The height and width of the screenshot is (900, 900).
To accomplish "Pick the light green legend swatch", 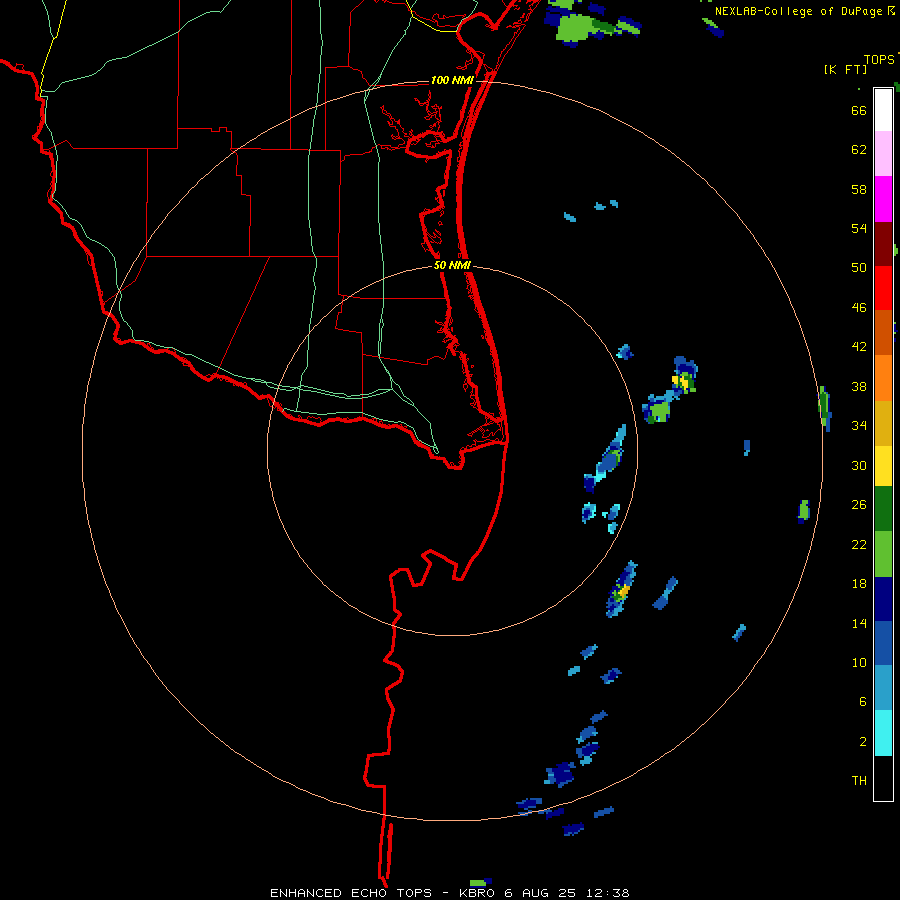I will point(883,554).
